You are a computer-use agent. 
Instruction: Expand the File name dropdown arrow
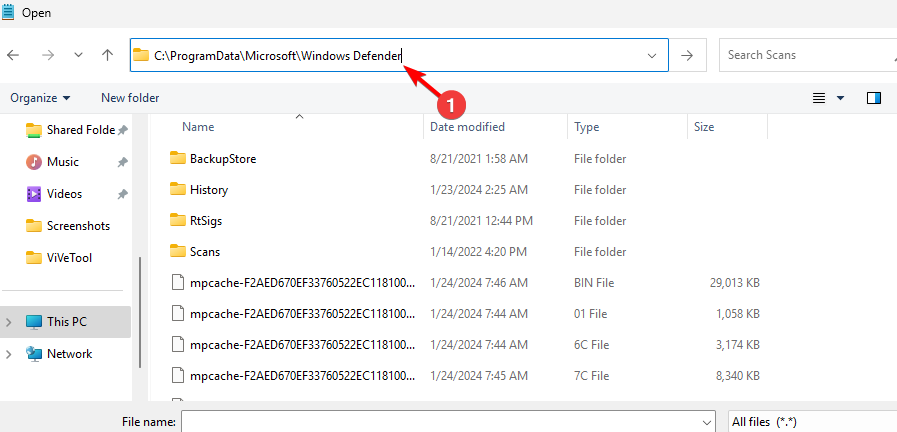point(706,422)
